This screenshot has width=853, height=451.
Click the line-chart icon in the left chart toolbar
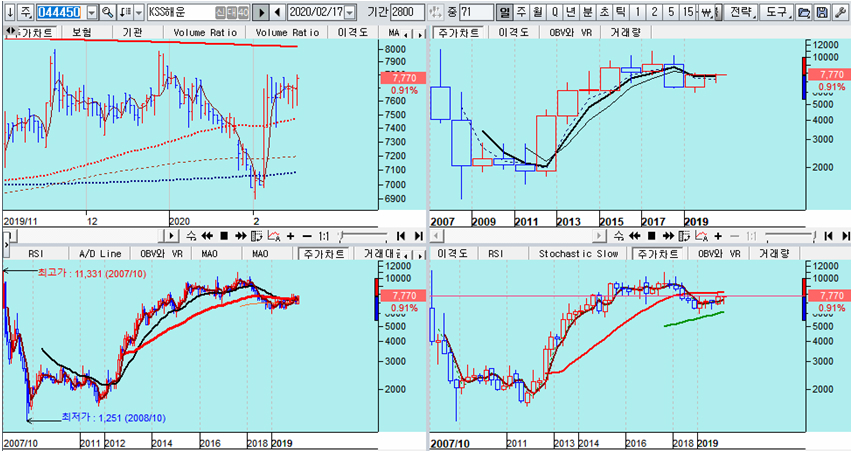tap(275, 236)
